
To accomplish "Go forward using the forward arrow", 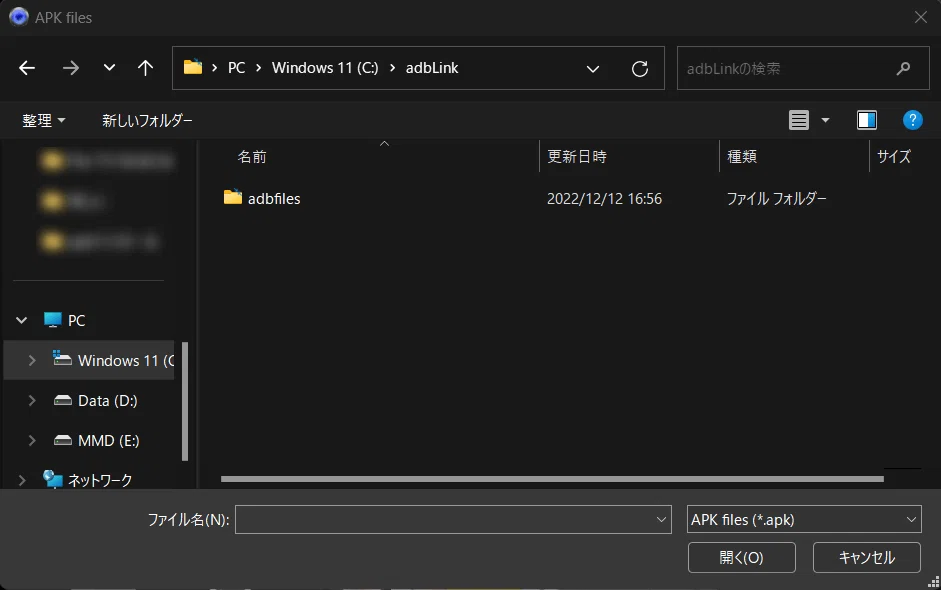I will (x=71, y=68).
